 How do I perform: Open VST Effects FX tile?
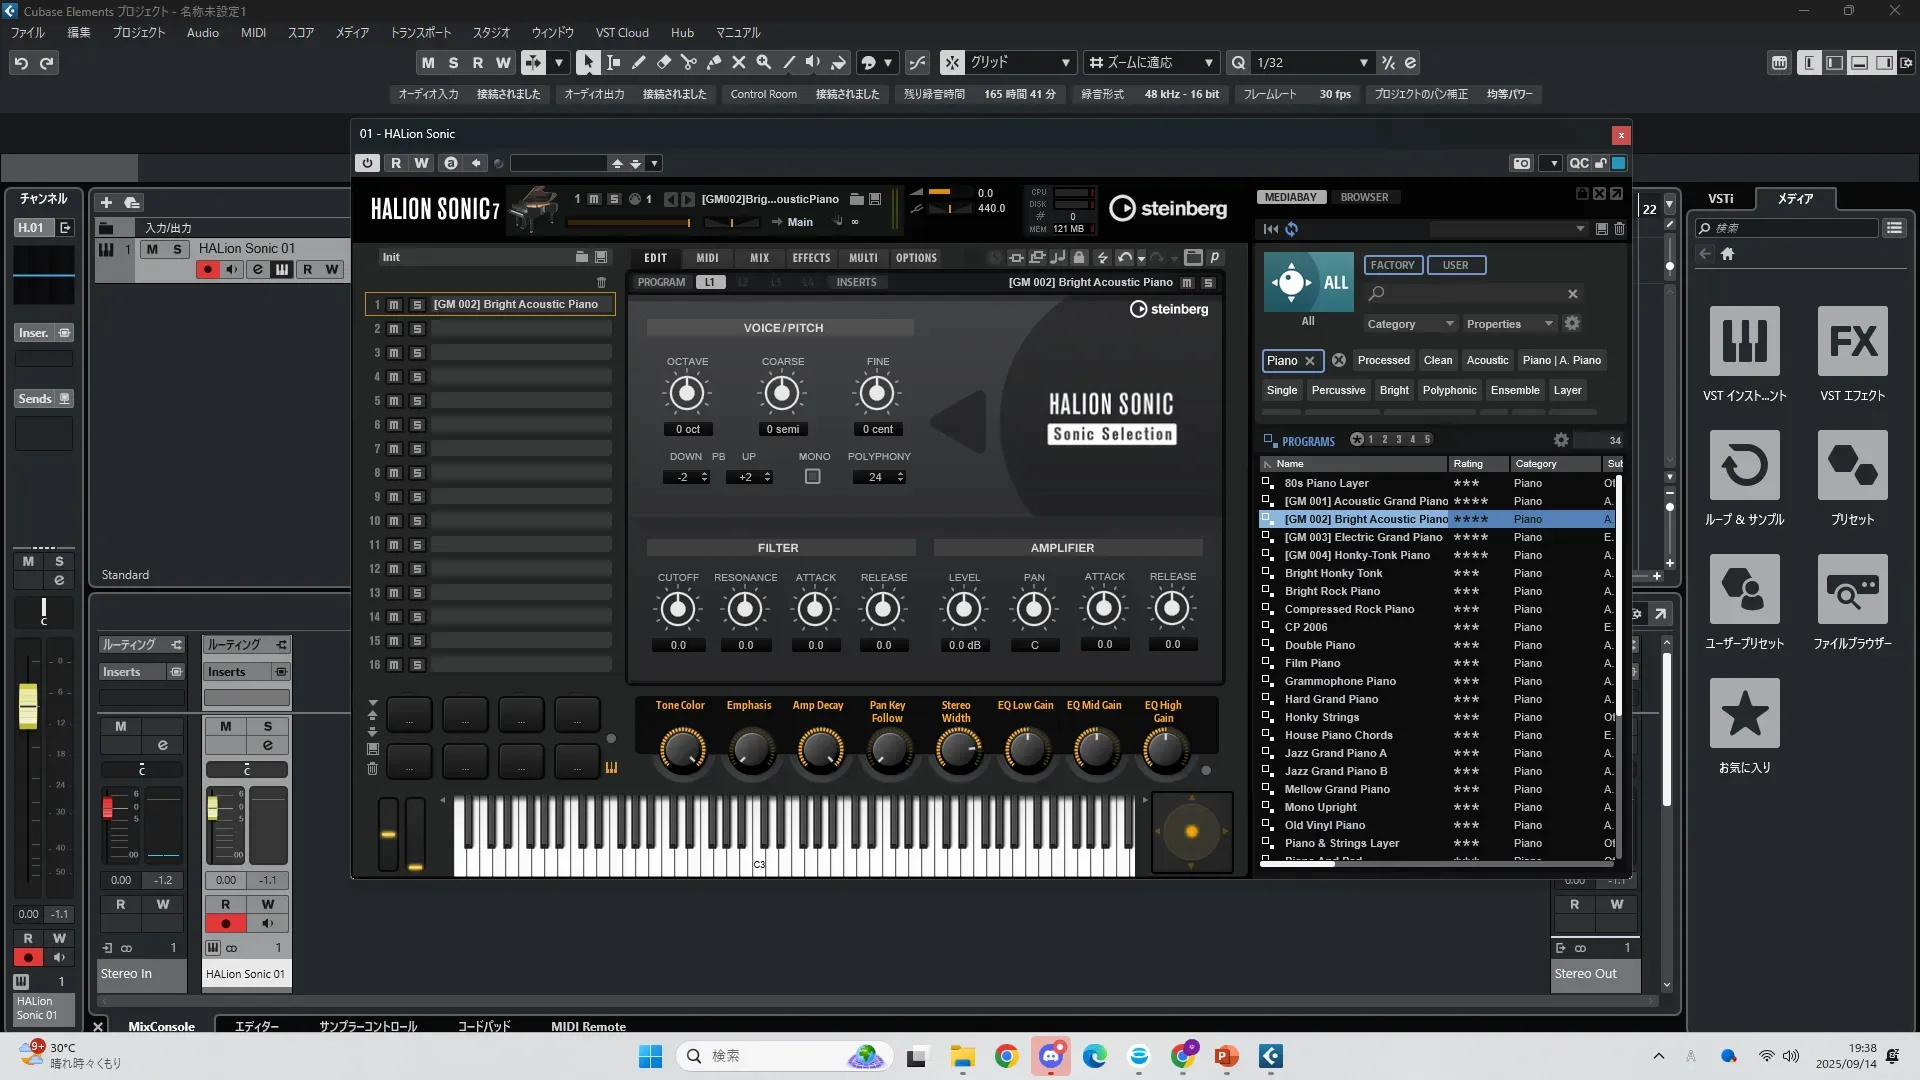1852,342
